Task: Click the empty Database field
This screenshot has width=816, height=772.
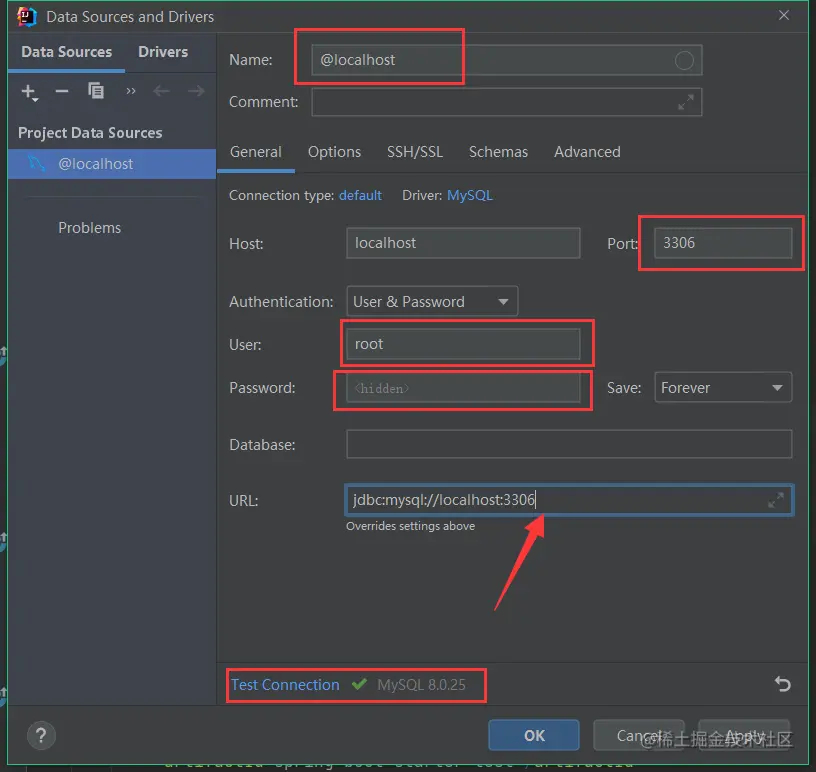Action: click(x=569, y=444)
